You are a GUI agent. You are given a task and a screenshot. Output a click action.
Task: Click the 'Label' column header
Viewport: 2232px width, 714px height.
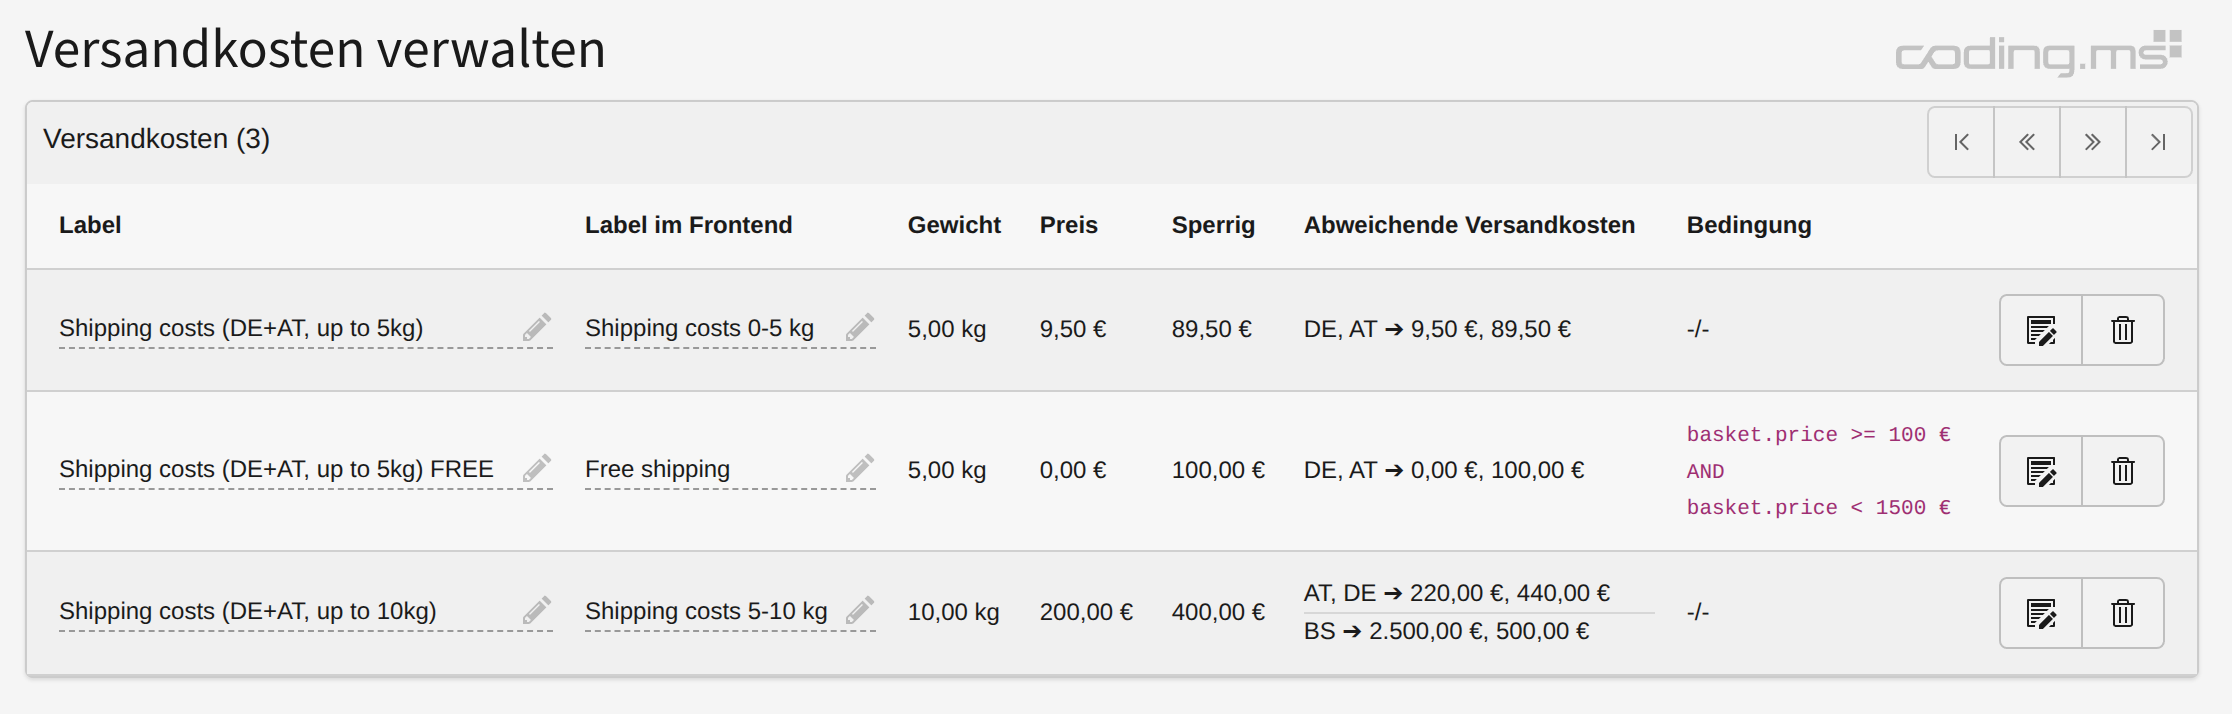pyautogui.click(x=90, y=225)
